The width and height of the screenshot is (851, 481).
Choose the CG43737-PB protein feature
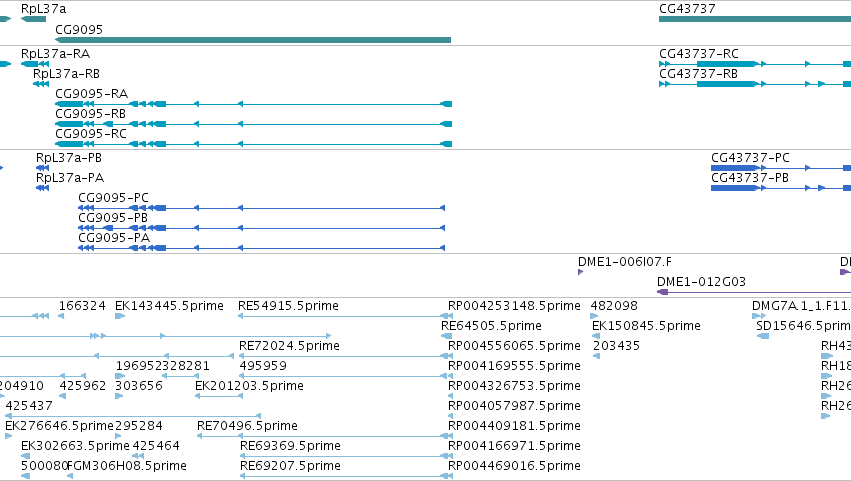781,188
